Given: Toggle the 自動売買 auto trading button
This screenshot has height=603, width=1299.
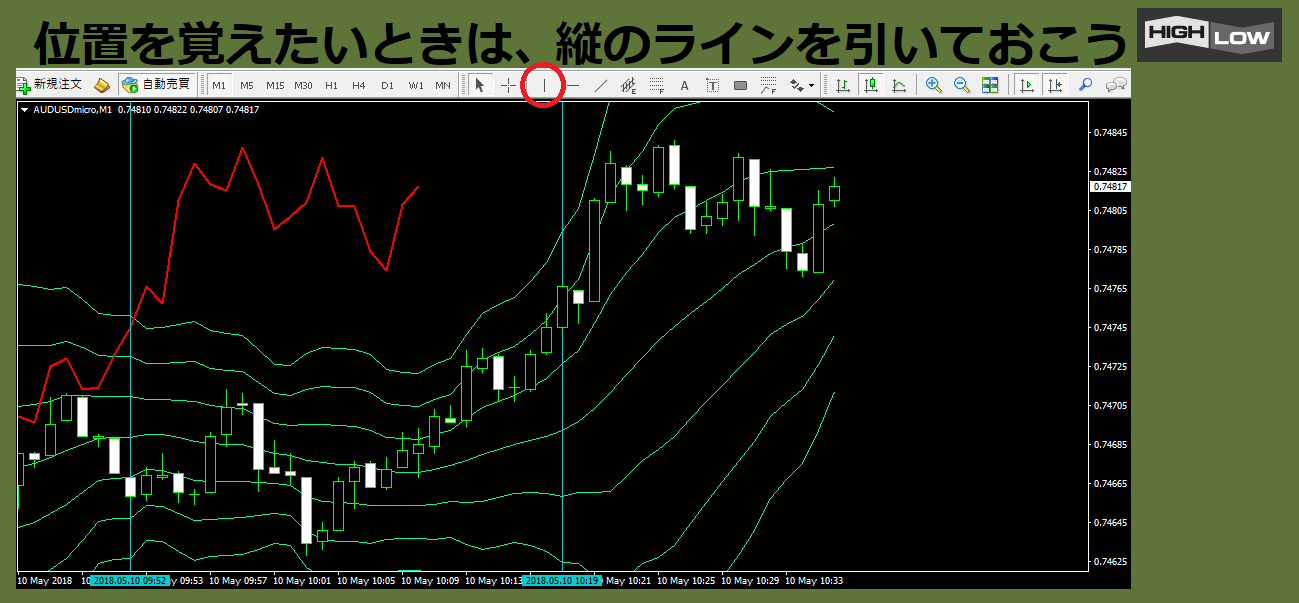Looking at the screenshot, I should [157, 85].
